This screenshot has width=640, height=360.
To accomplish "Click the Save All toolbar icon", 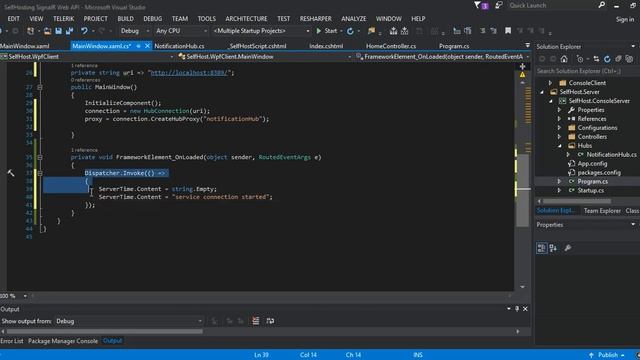I will tap(69, 31).
